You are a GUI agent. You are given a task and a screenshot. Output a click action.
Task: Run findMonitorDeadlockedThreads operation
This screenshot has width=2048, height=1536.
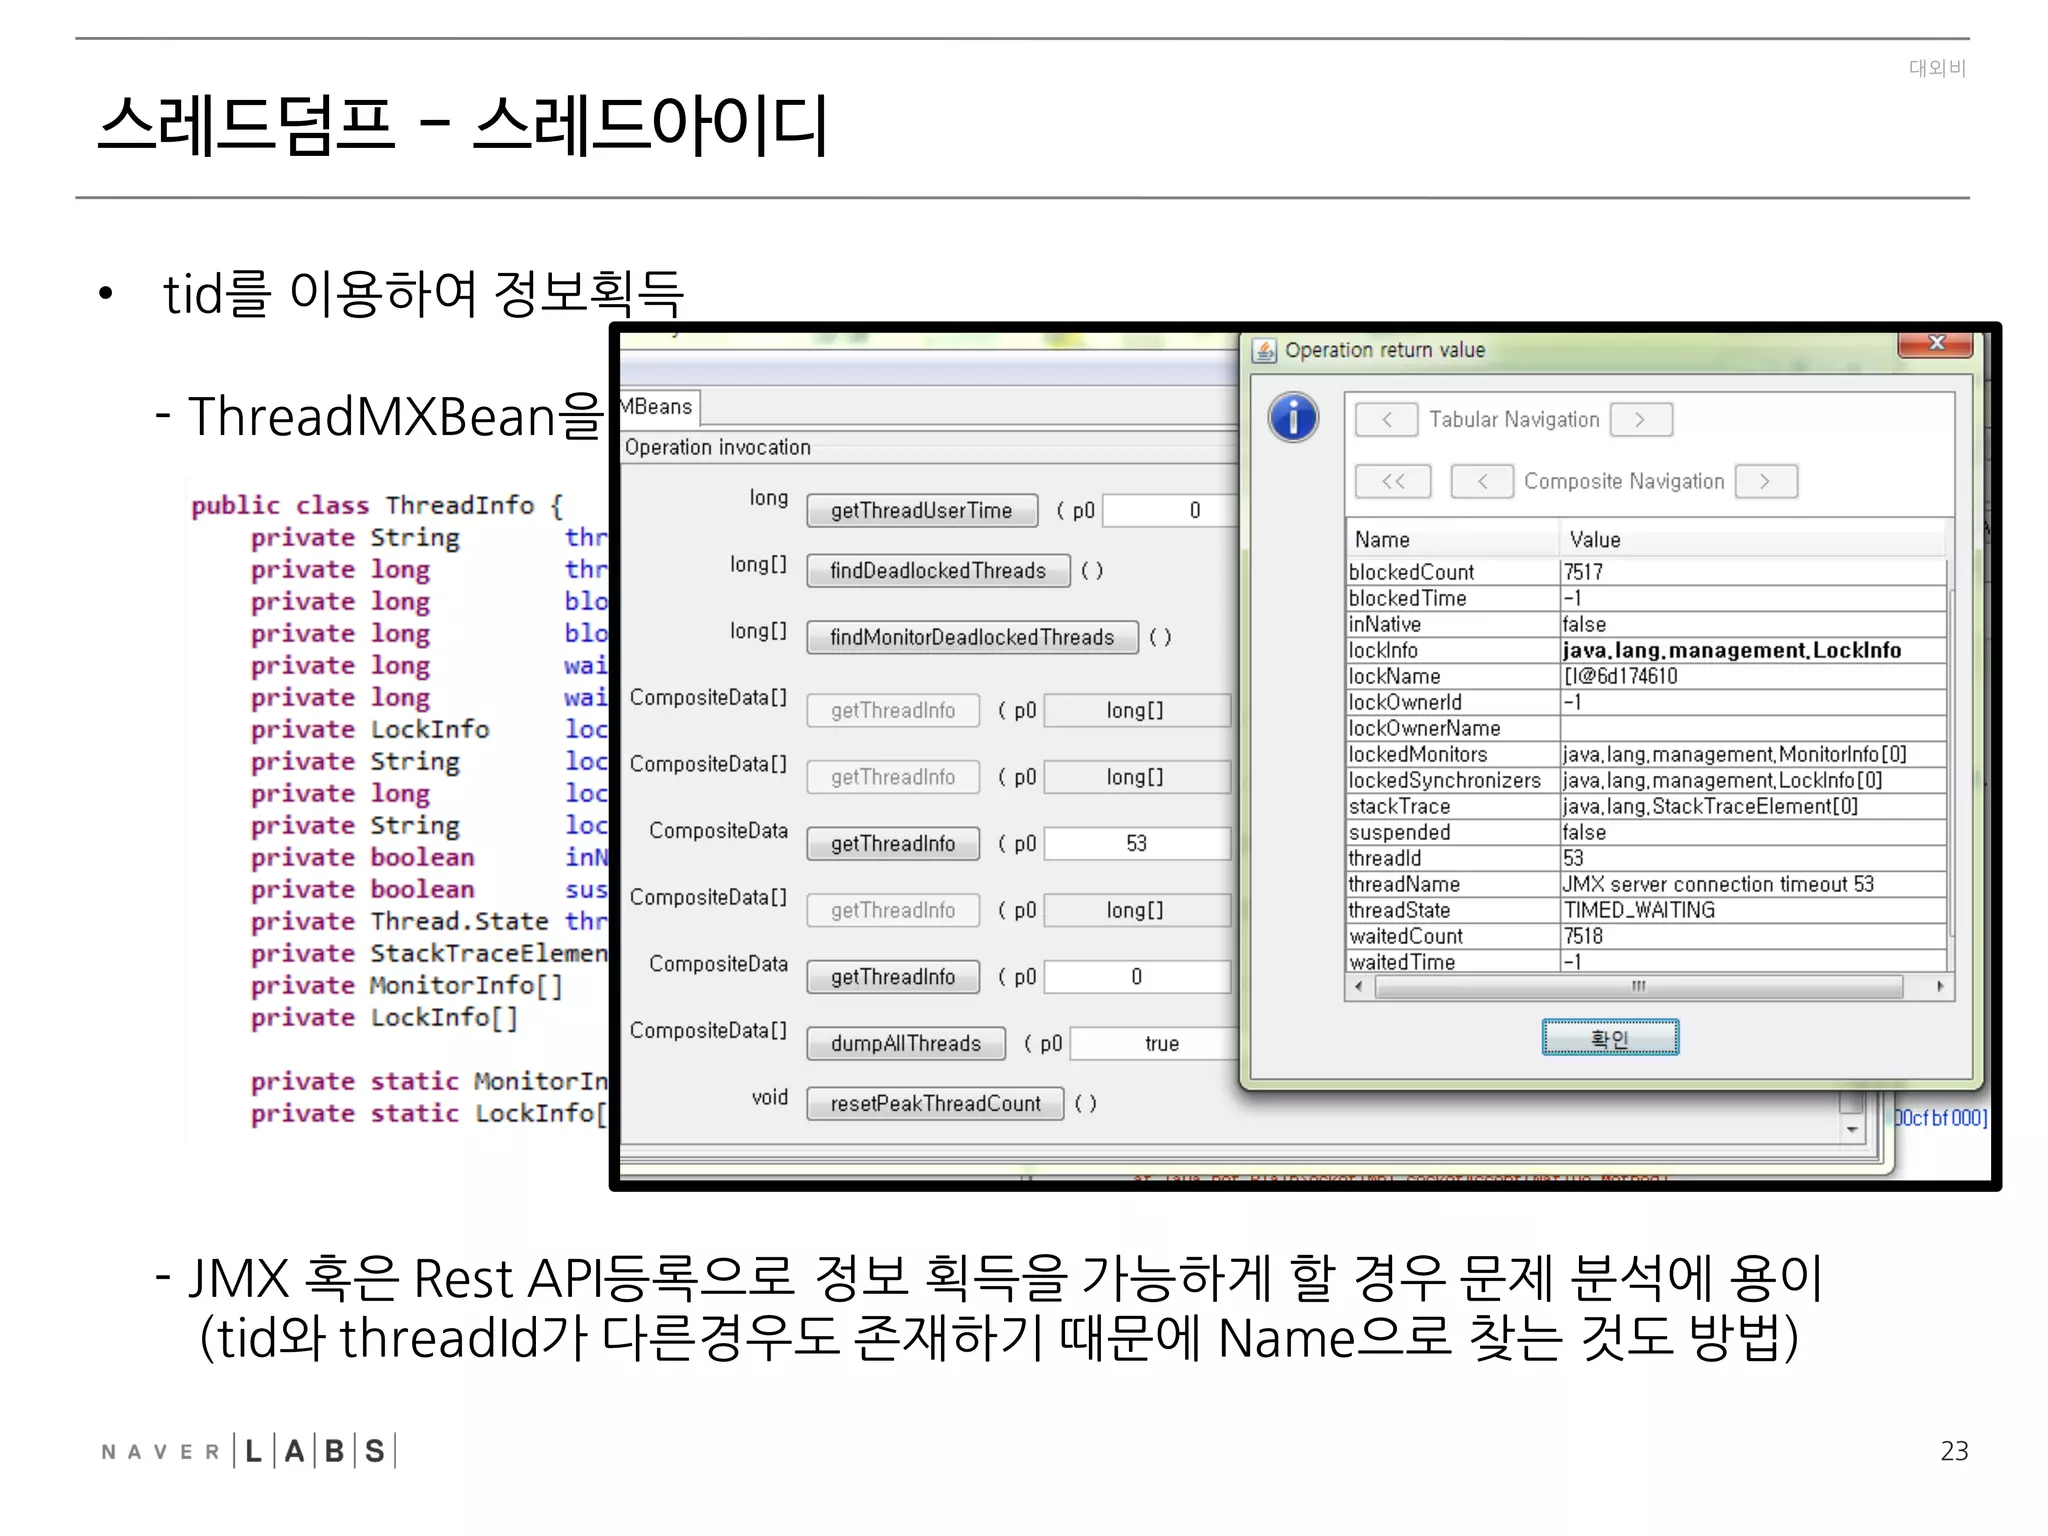[971, 638]
